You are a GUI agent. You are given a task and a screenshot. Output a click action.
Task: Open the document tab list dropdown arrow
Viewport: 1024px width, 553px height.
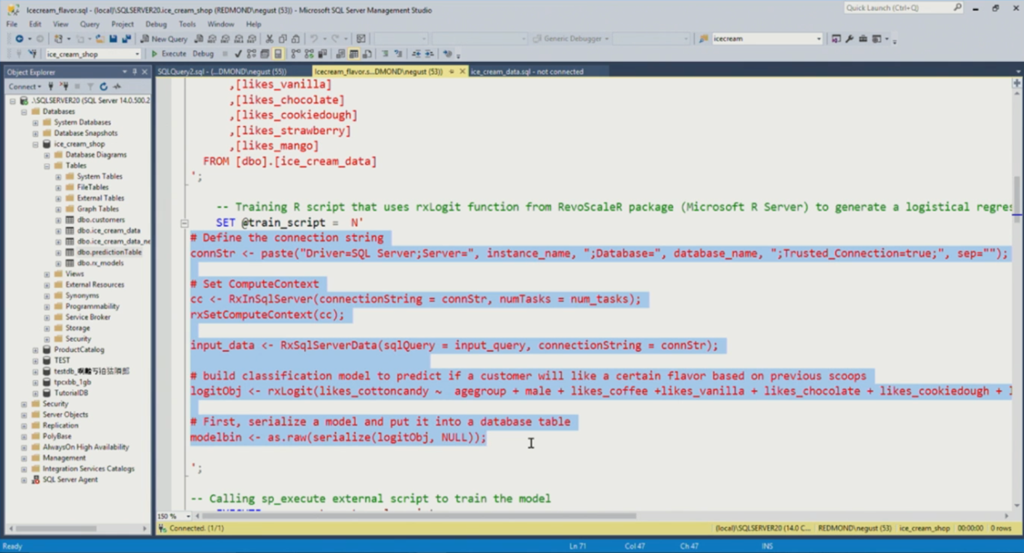pyautogui.click(x=1018, y=71)
